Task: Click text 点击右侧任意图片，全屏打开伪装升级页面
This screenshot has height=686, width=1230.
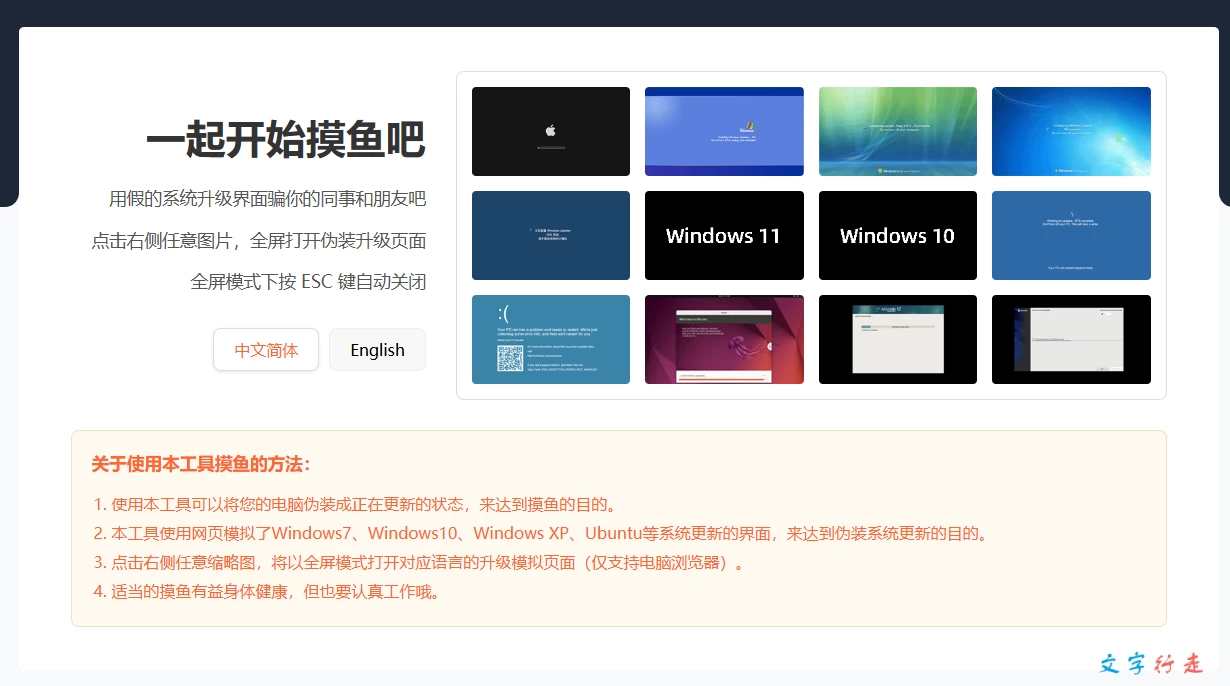Action: (x=259, y=241)
